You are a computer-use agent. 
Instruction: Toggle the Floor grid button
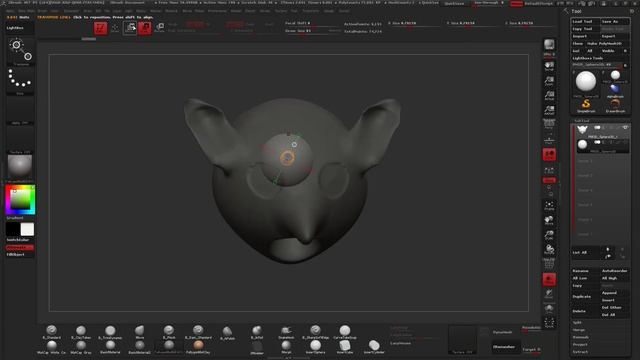pyautogui.click(x=549, y=140)
